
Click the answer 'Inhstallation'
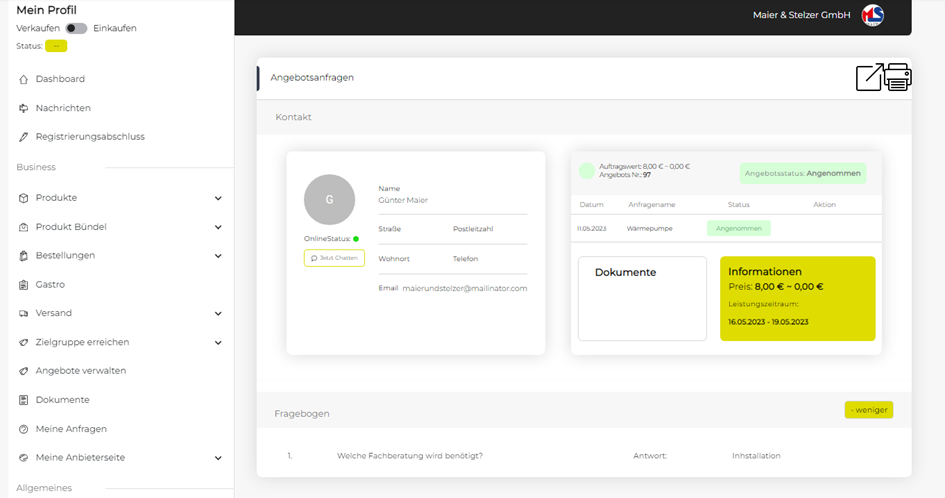[x=756, y=456]
